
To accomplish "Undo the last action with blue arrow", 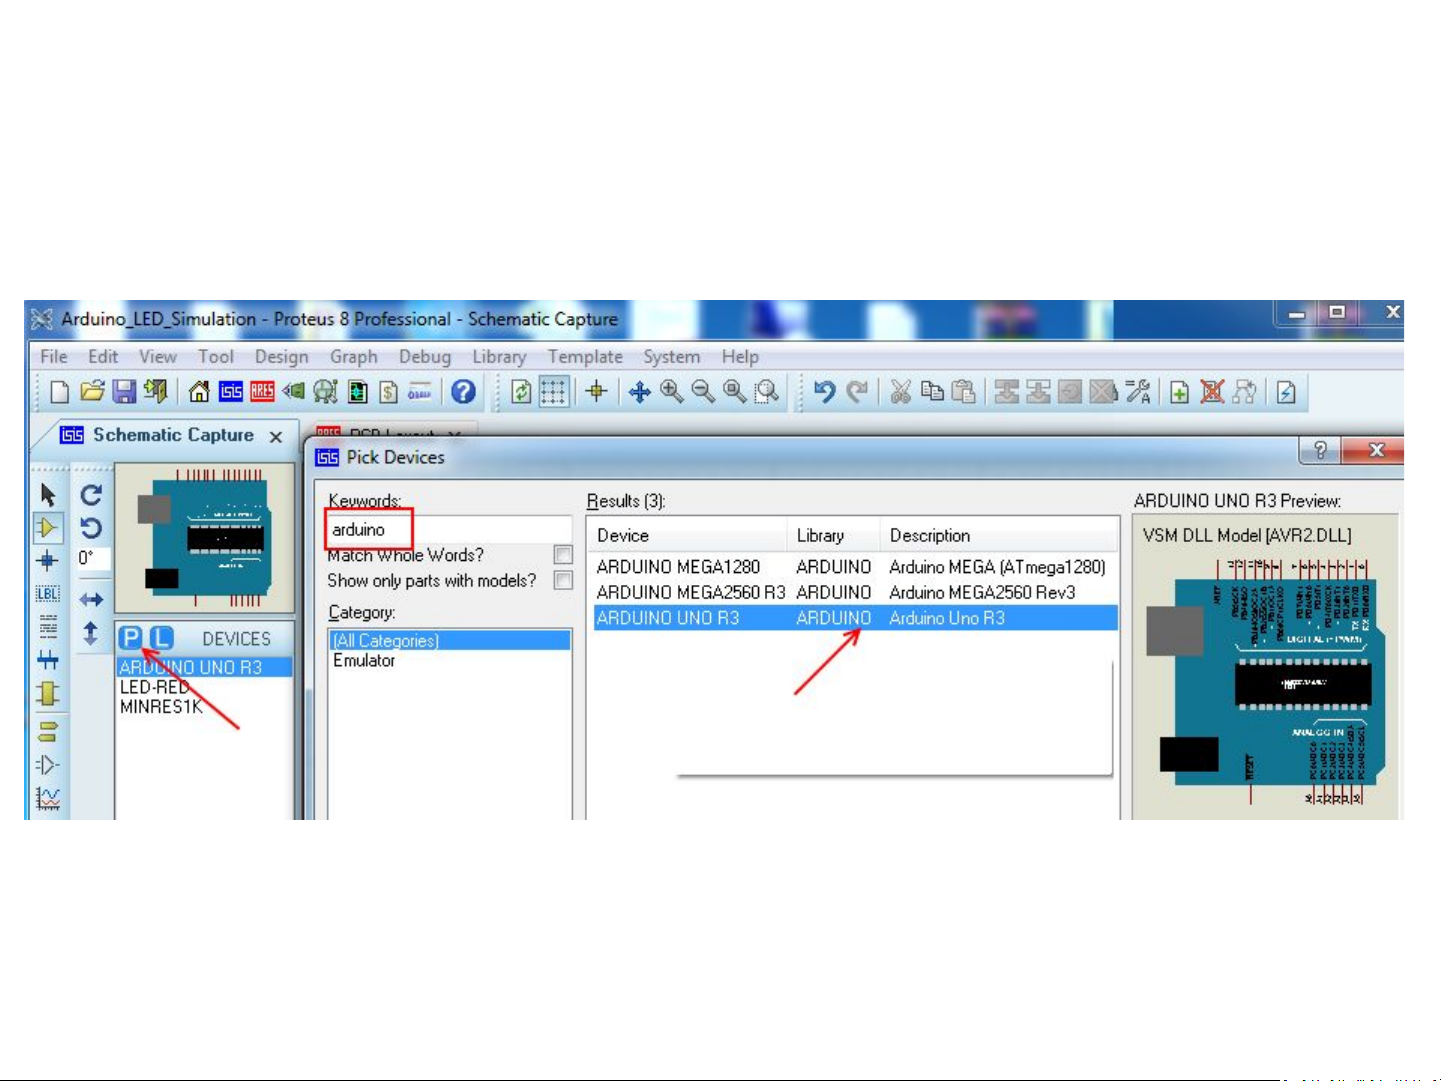I will point(825,392).
